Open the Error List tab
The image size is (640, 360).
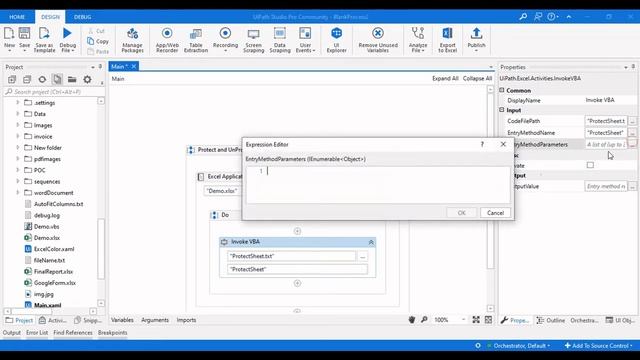pyautogui.click(x=37, y=333)
